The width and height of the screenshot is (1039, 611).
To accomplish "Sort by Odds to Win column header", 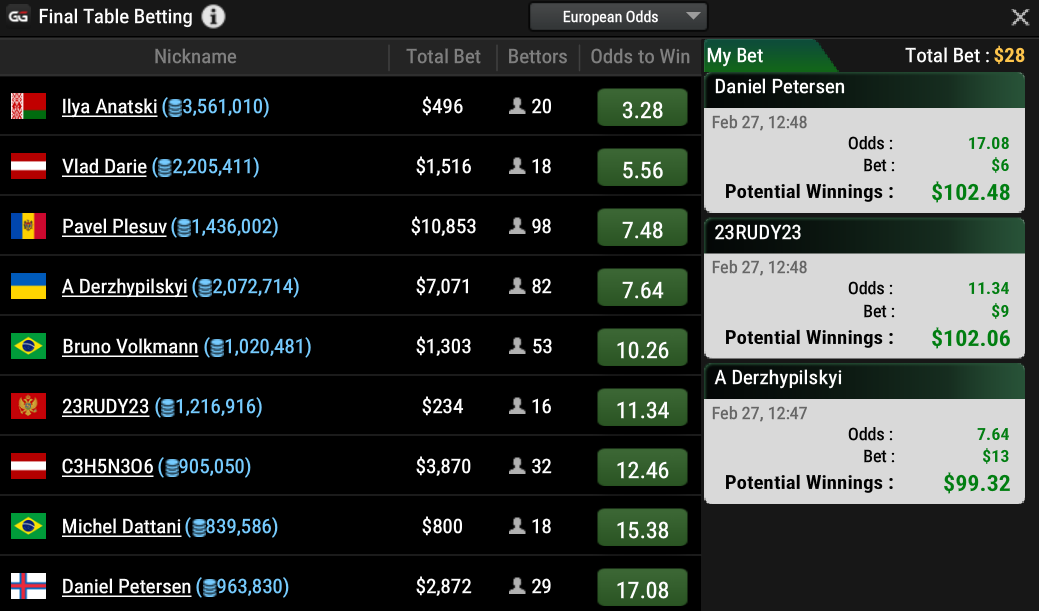I will pos(640,57).
